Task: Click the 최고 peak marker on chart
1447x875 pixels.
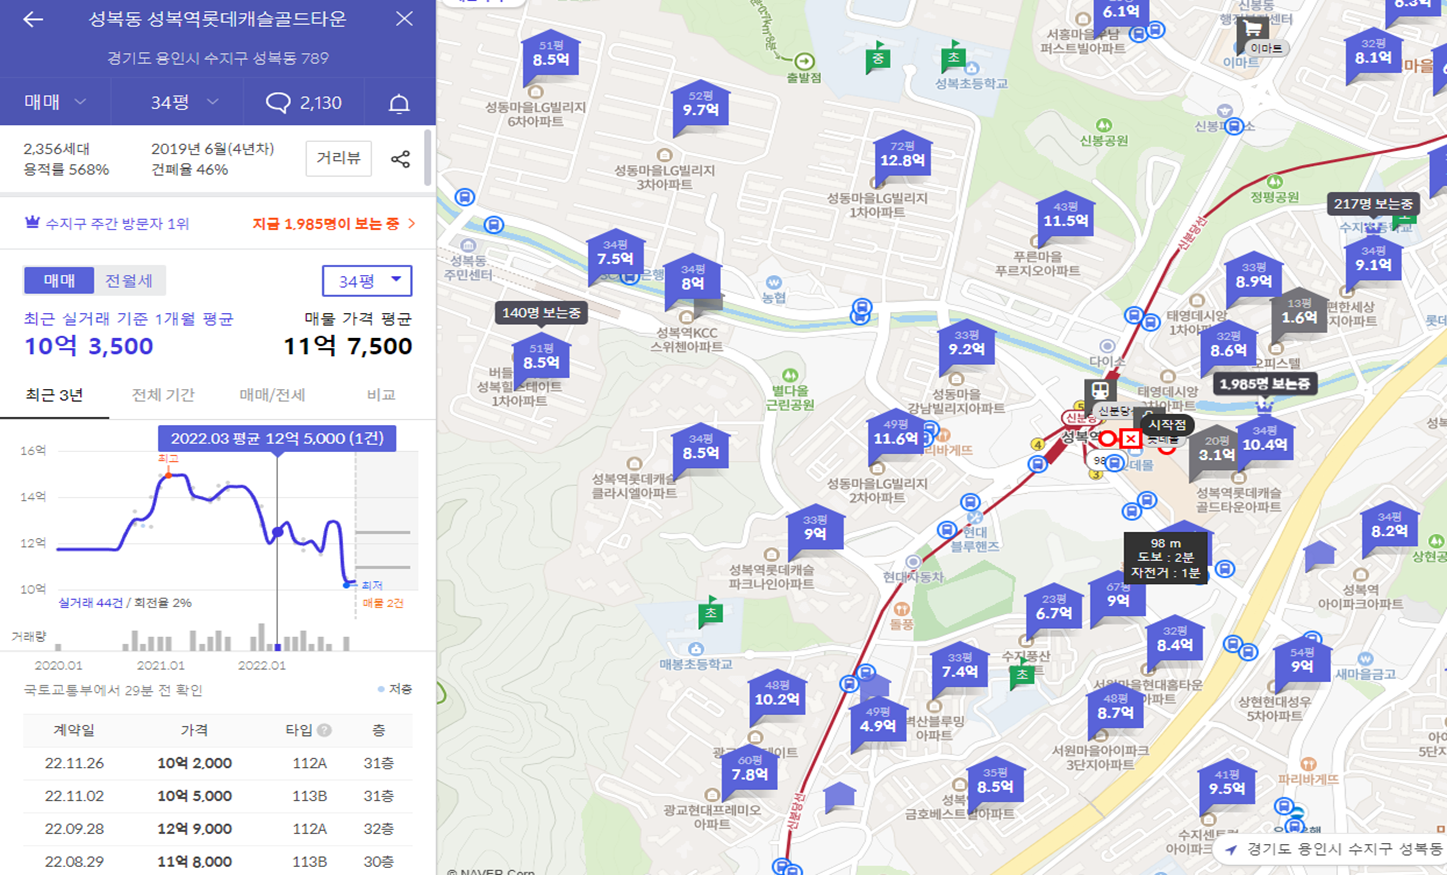Action: coord(167,473)
